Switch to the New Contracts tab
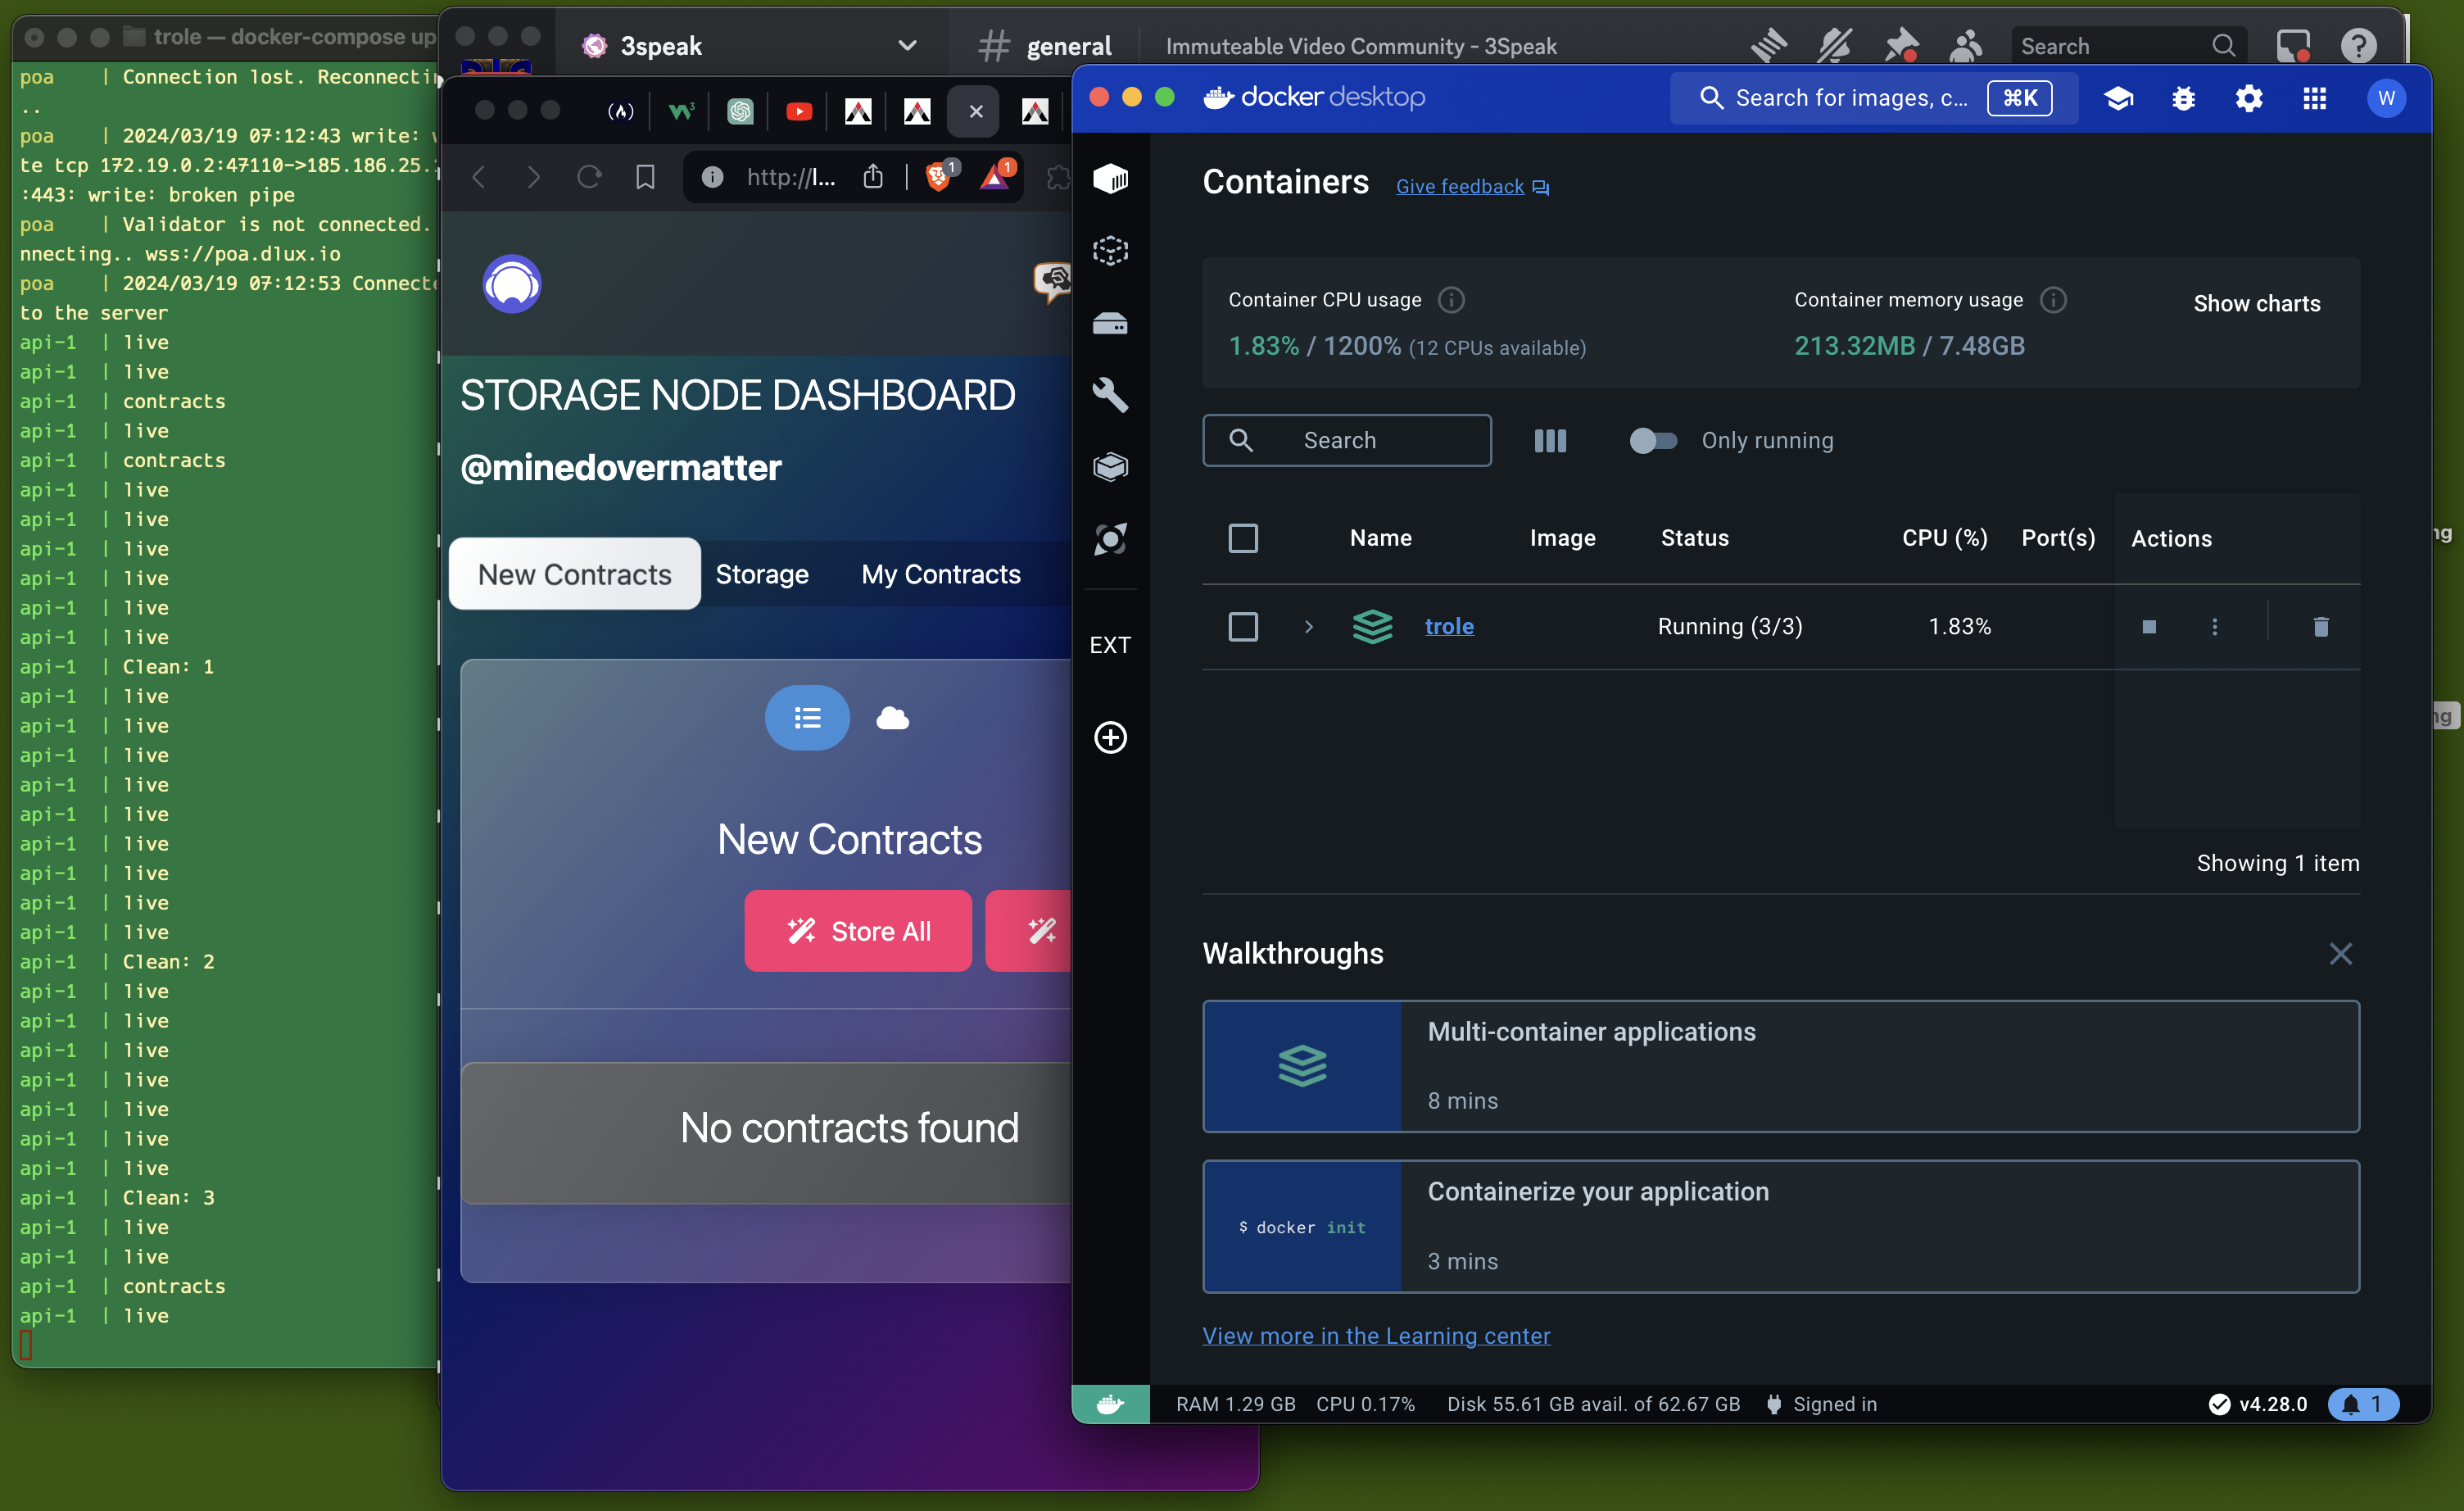 [x=574, y=574]
